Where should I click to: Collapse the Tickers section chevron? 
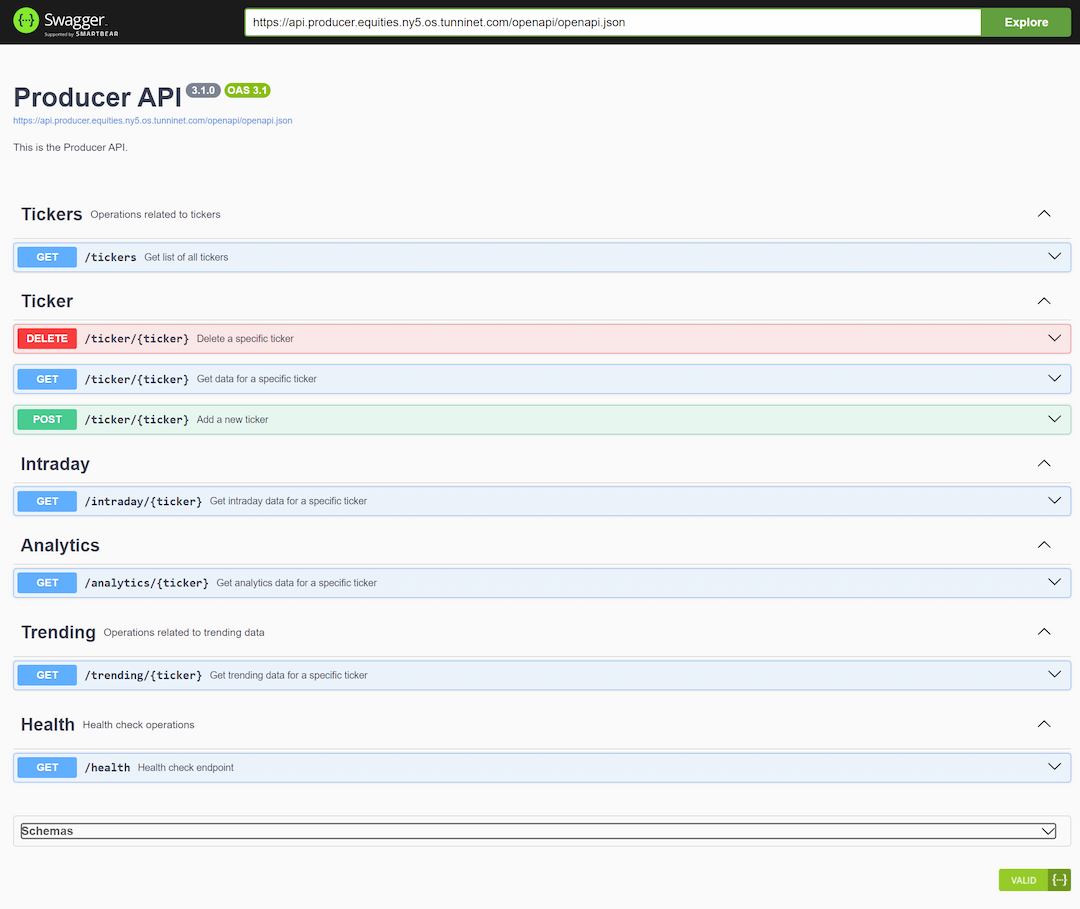[x=1044, y=214]
